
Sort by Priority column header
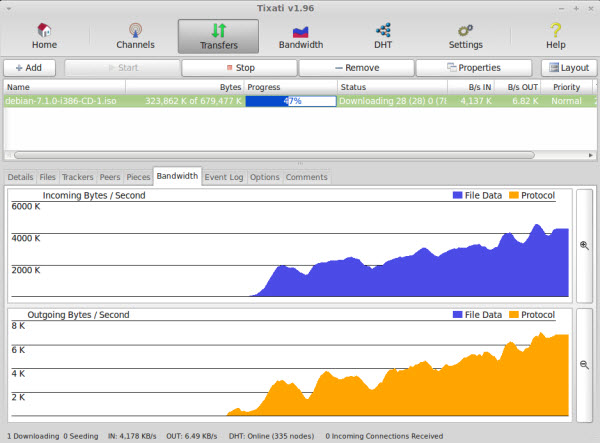point(566,87)
